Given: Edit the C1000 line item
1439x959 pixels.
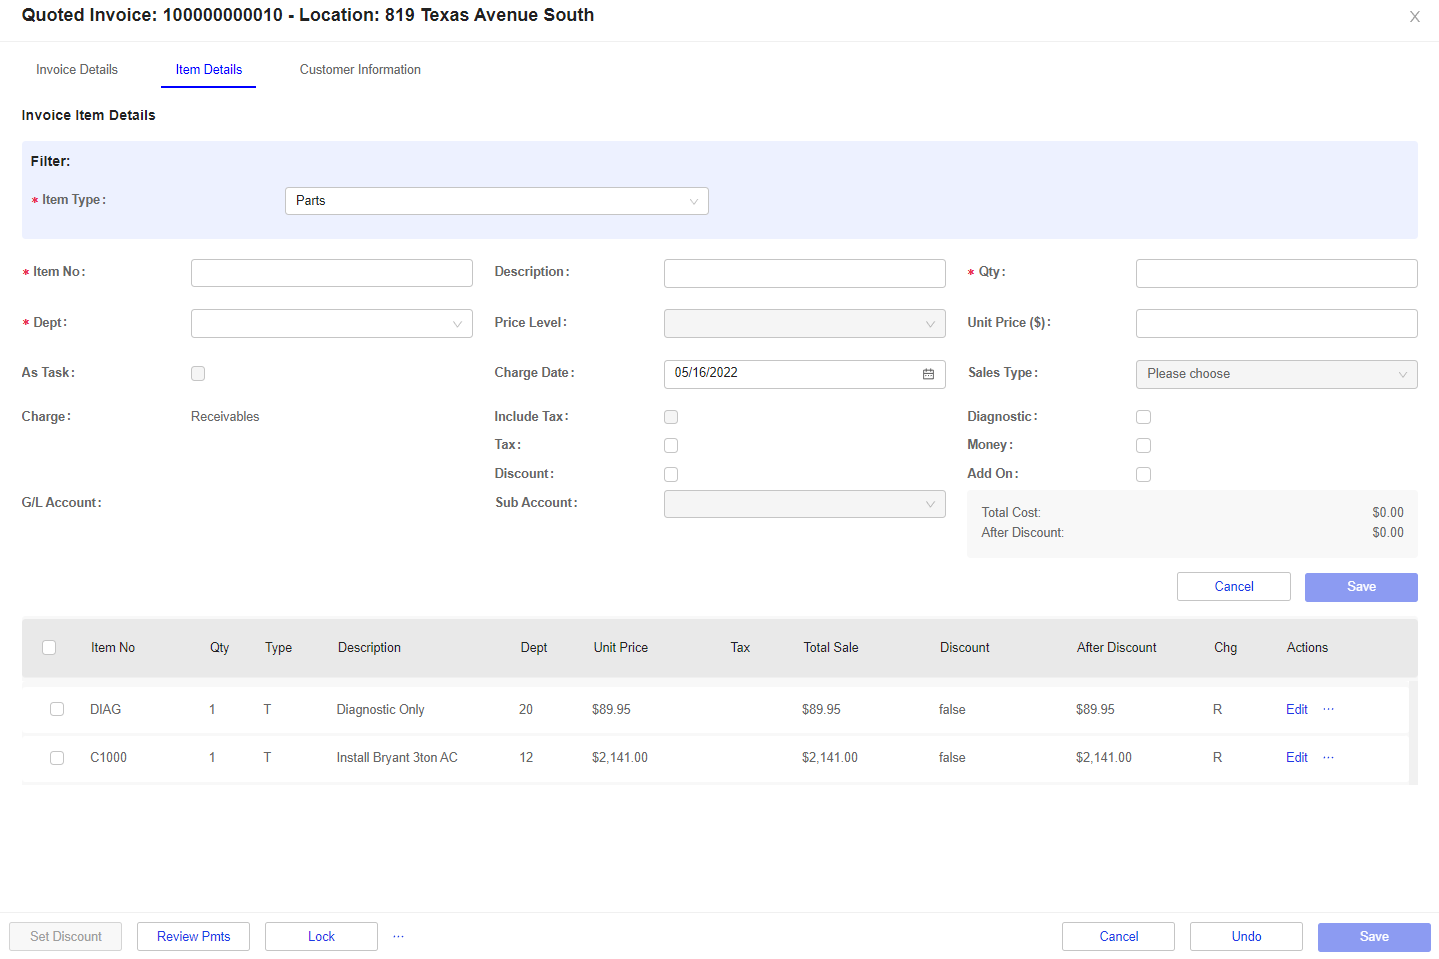Looking at the screenshot, I should point(1296,757).
